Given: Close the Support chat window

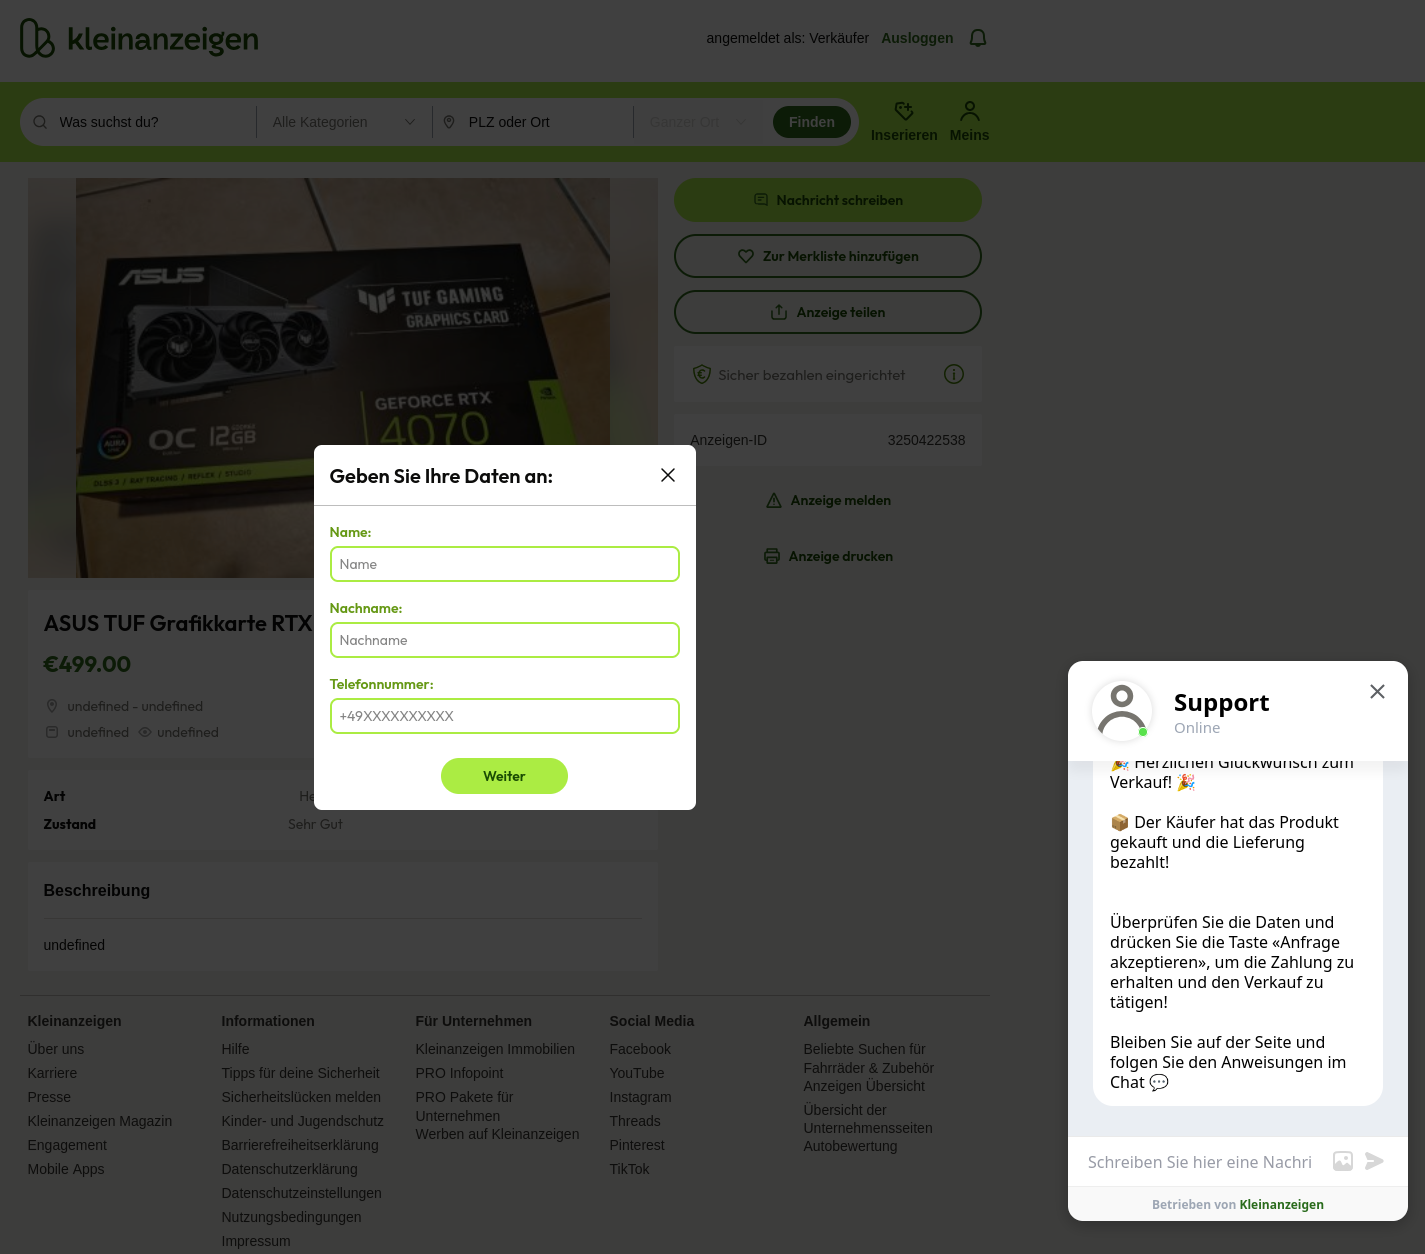Looking at the screenshot, I should 1377,692.
